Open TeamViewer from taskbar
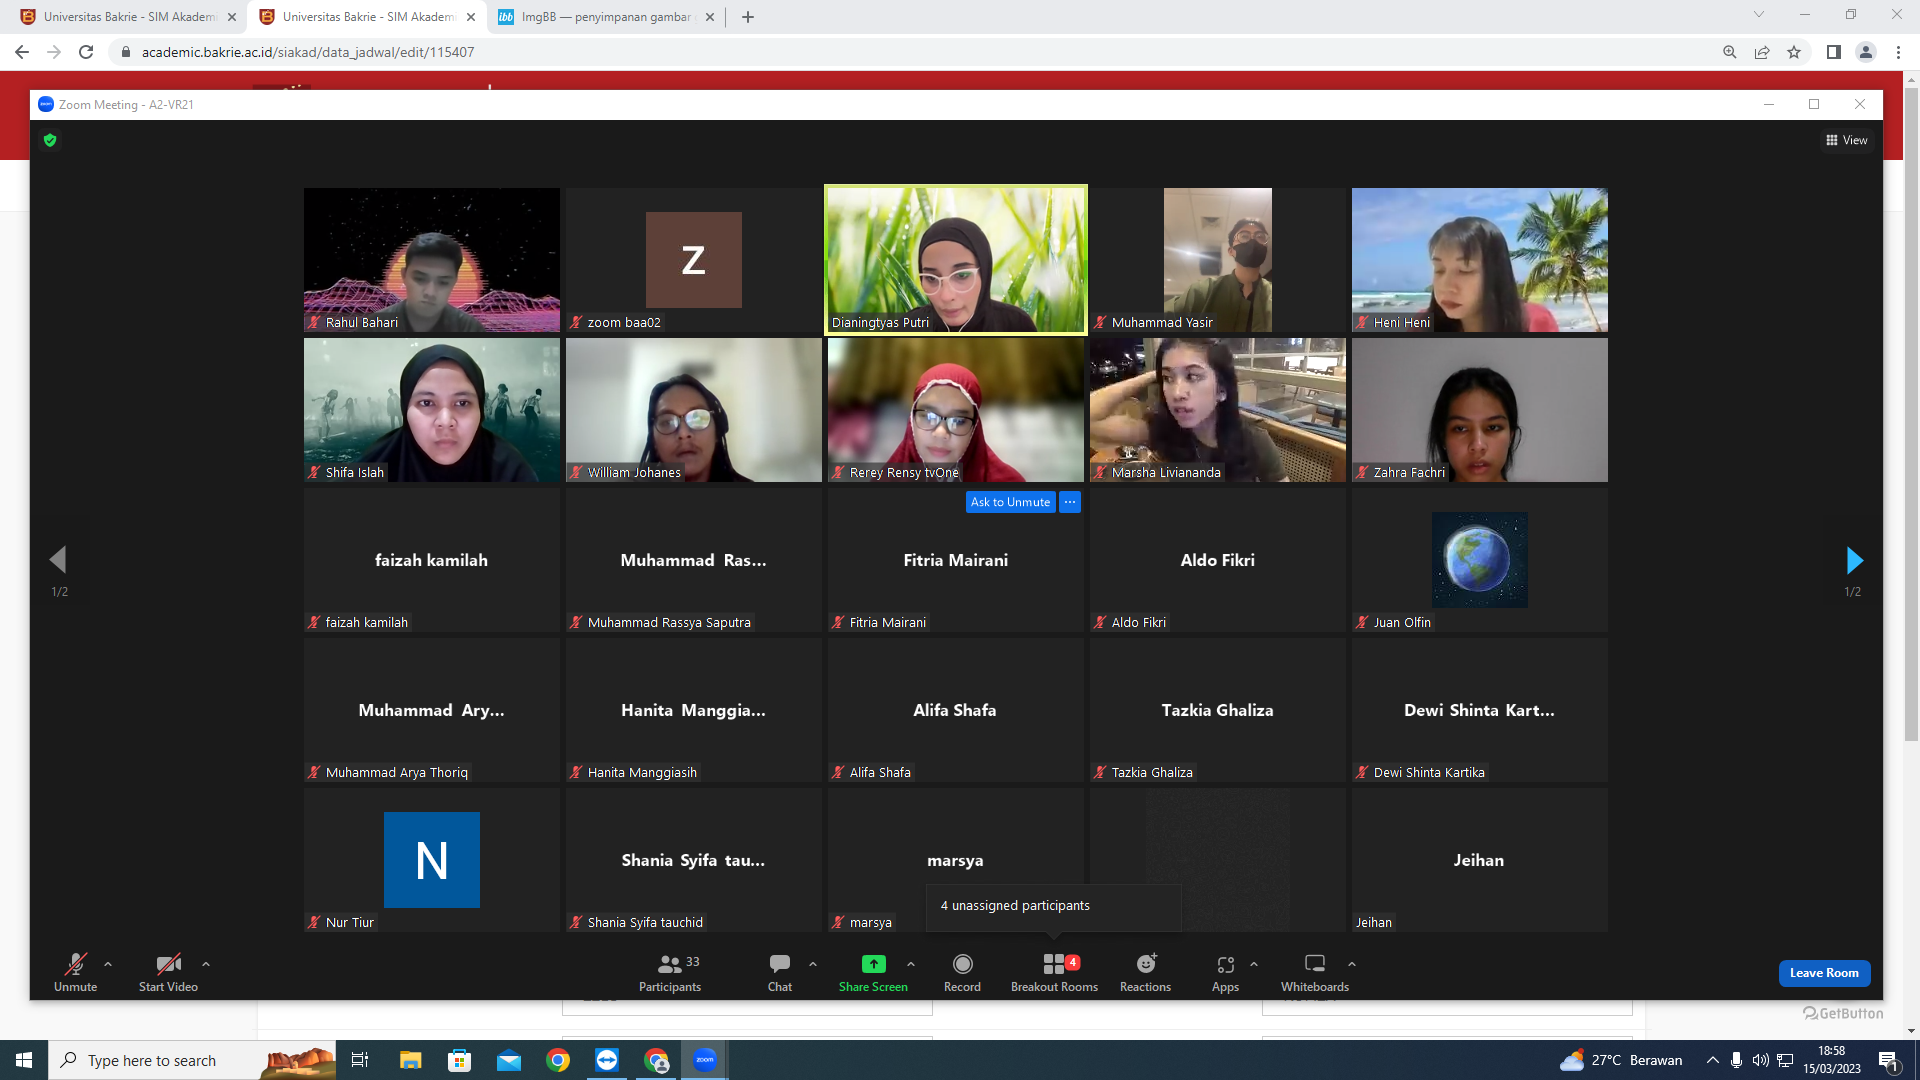Screen dimensions: 1920x1080 pyautogui.click(x=607, y=1060)
